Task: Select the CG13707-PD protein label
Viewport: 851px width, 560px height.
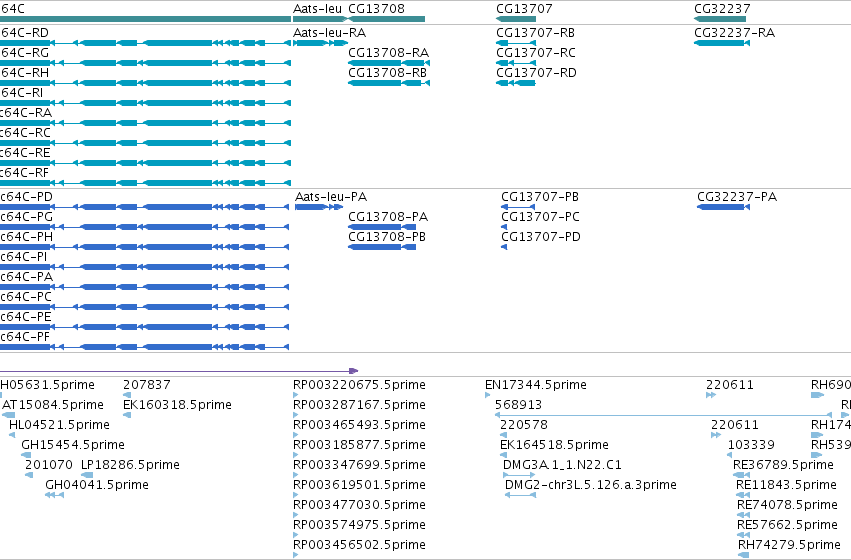Action: (x=541, y=237)
